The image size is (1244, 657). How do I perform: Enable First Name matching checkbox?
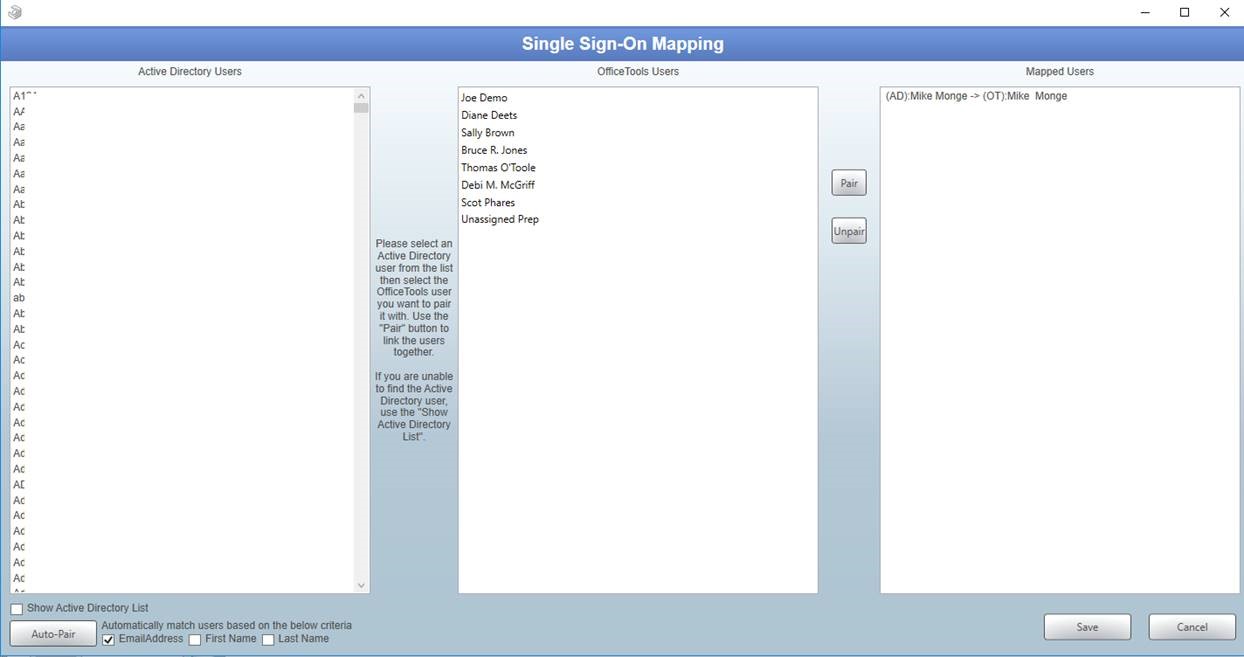[195, 640]
